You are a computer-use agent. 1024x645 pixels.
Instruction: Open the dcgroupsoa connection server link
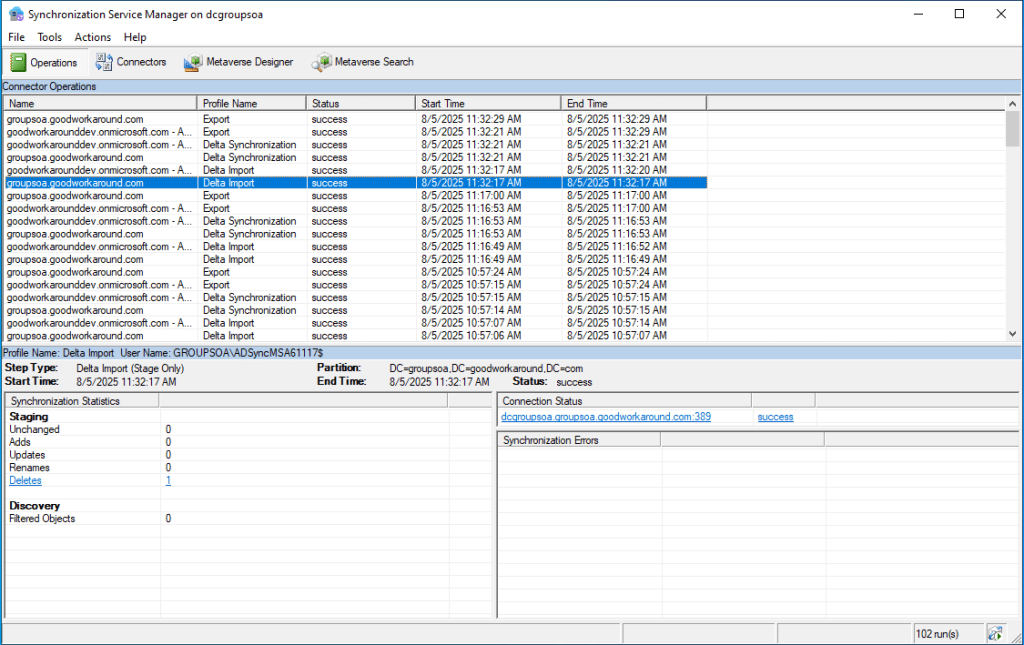606,417
